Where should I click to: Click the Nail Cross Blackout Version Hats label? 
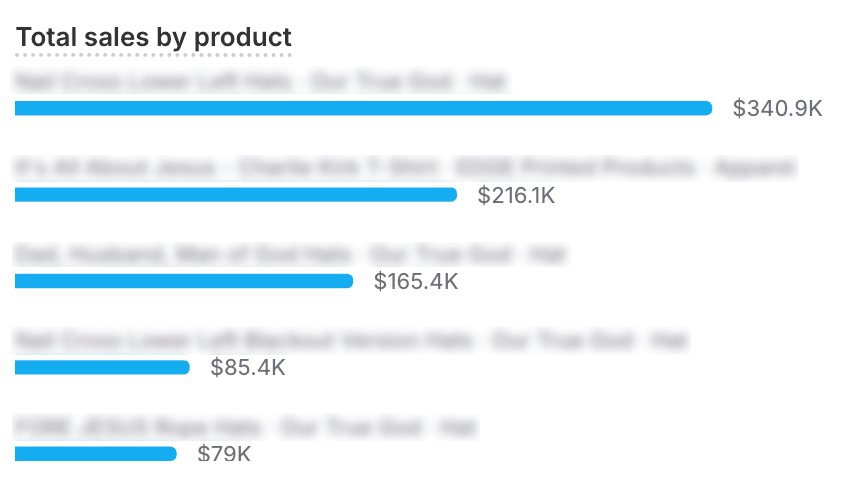coord(350,341)
